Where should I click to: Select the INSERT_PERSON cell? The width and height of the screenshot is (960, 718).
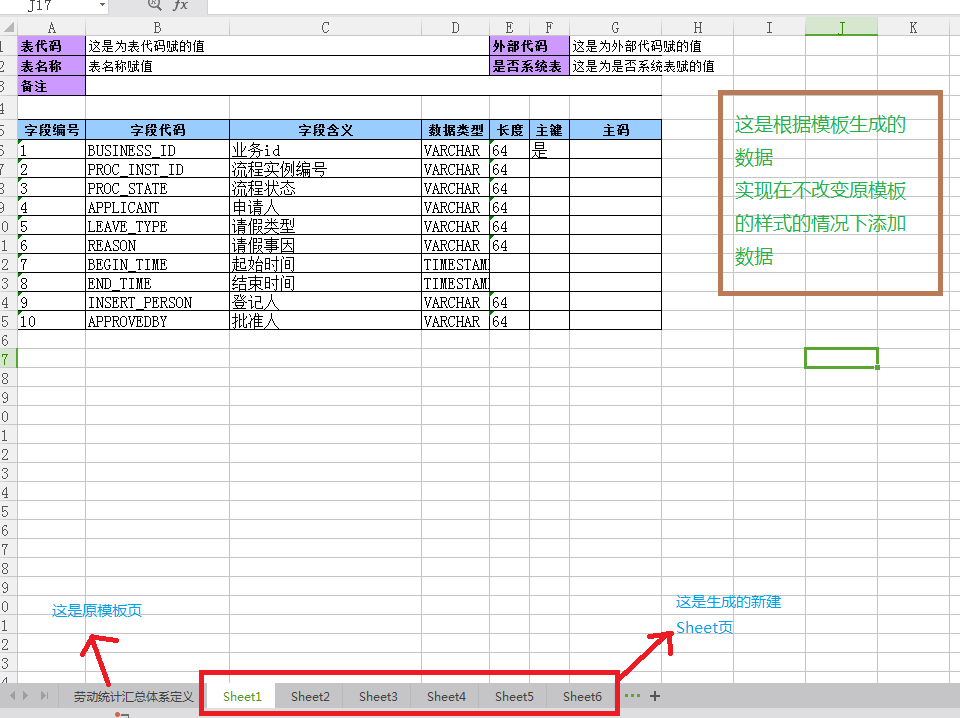click(x=157, y=302)
